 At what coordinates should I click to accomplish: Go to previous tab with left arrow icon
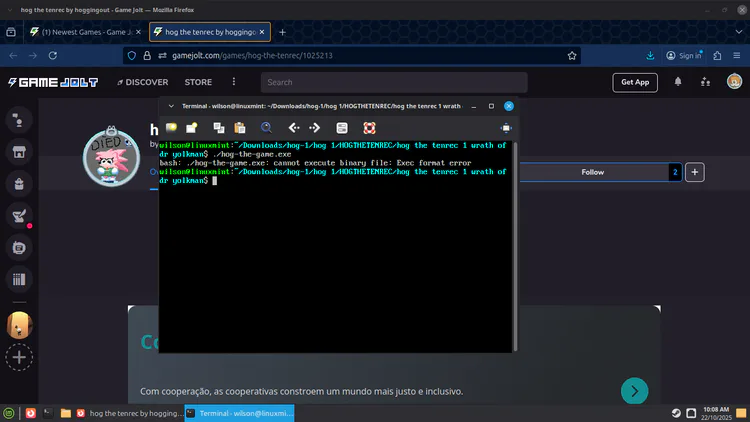click(294, 128)
